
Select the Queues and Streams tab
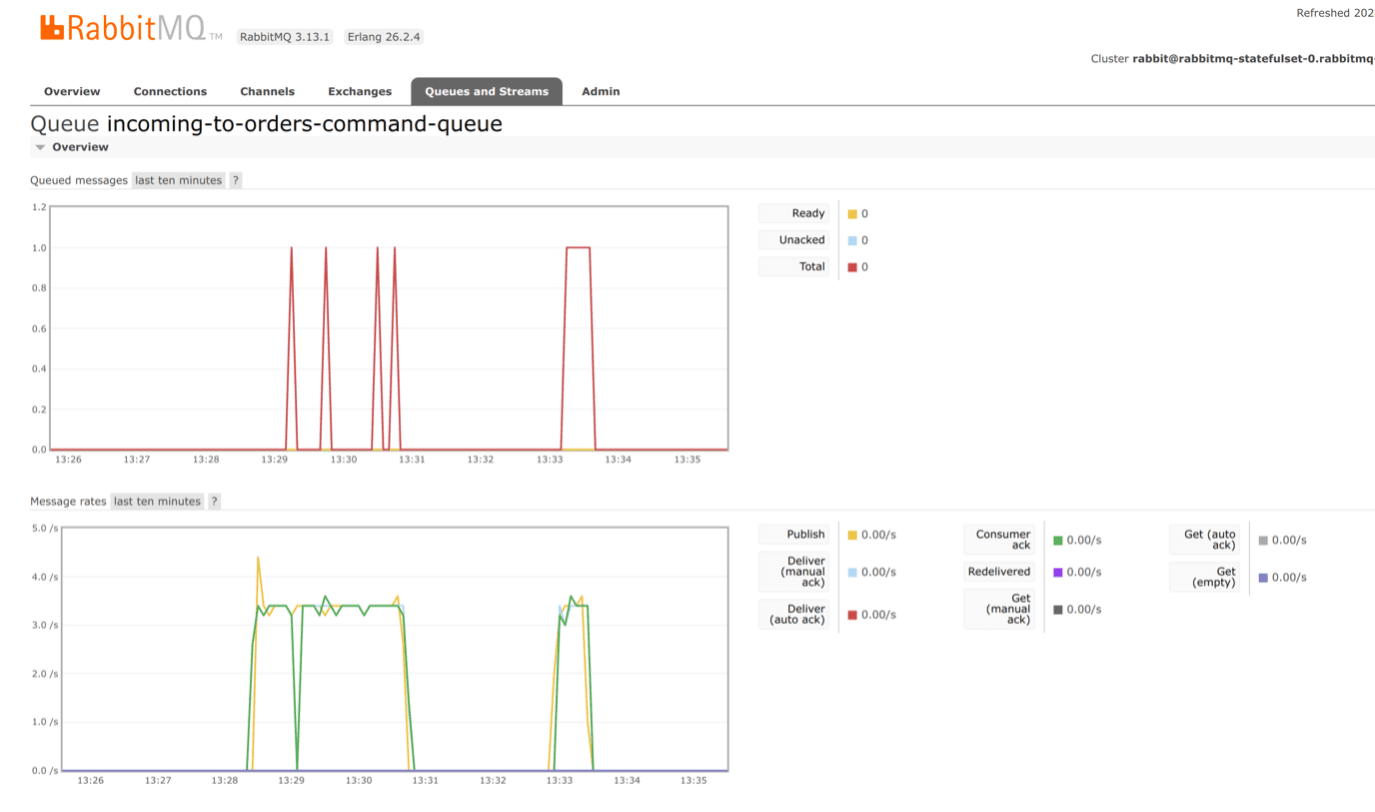click(x=486, y=91)
